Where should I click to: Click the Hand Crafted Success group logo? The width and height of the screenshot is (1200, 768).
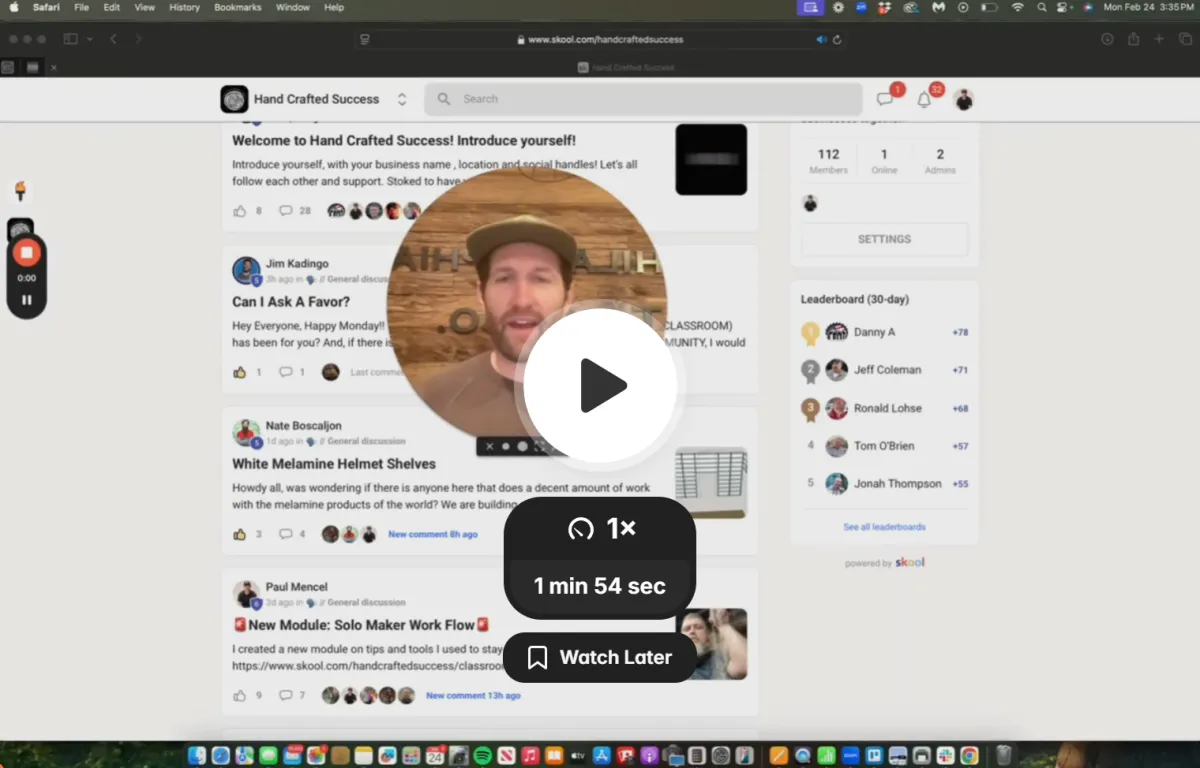pyautogui.click(x=234, y=99)
